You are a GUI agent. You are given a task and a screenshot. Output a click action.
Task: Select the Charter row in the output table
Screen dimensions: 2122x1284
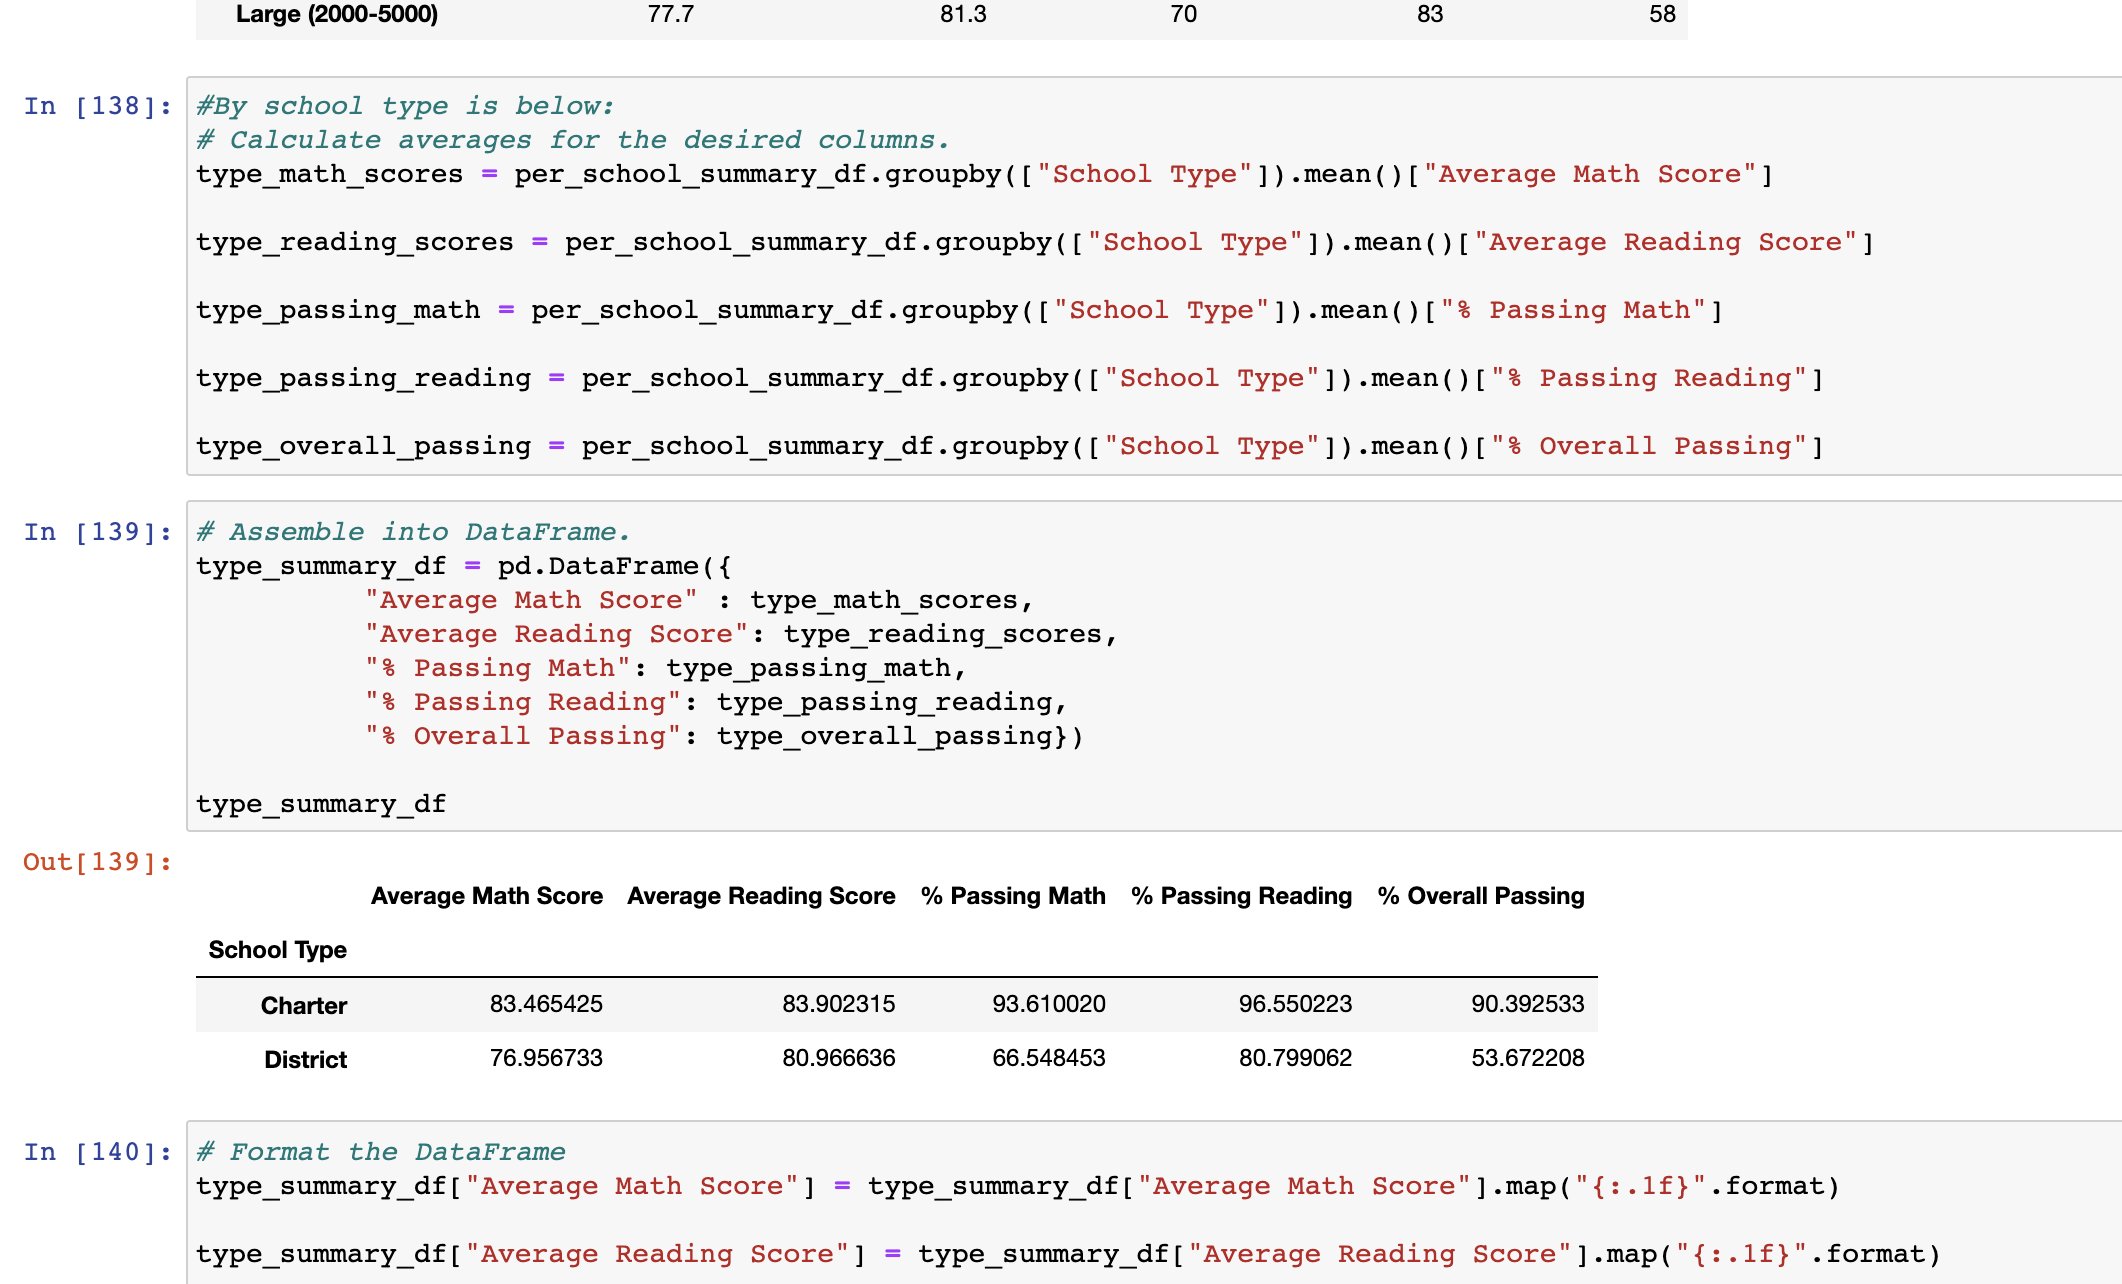coord(303,1005)
